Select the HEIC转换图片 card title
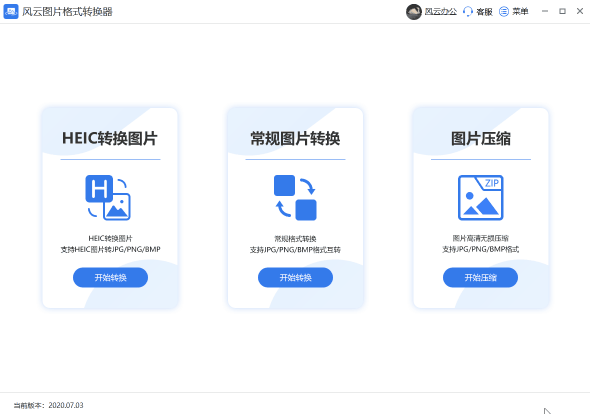This screenshot has height=414, width=590. coord(110,138)
